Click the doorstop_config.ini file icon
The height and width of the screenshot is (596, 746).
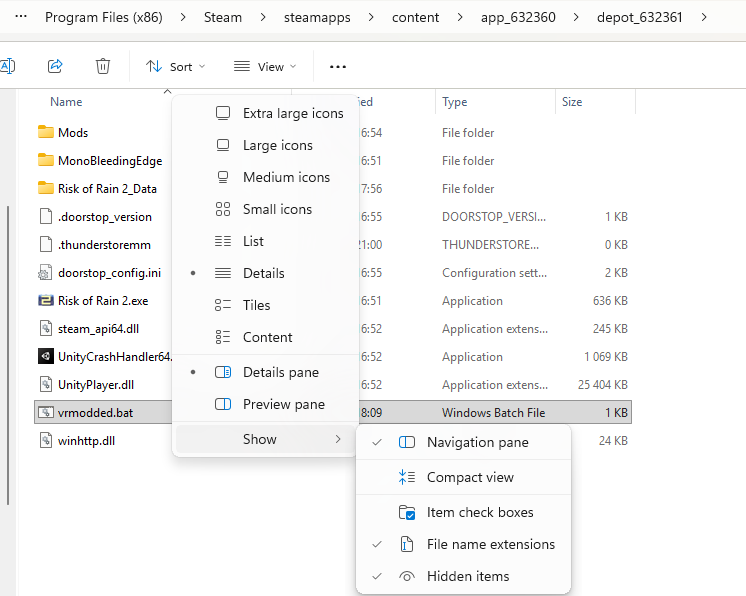click(45, 273)
